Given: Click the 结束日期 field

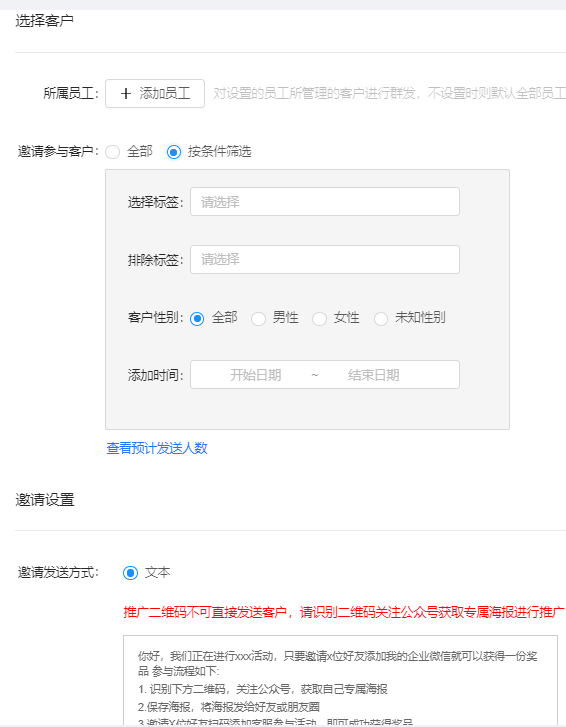Looking at the screenshot, I should coord(374,375).
